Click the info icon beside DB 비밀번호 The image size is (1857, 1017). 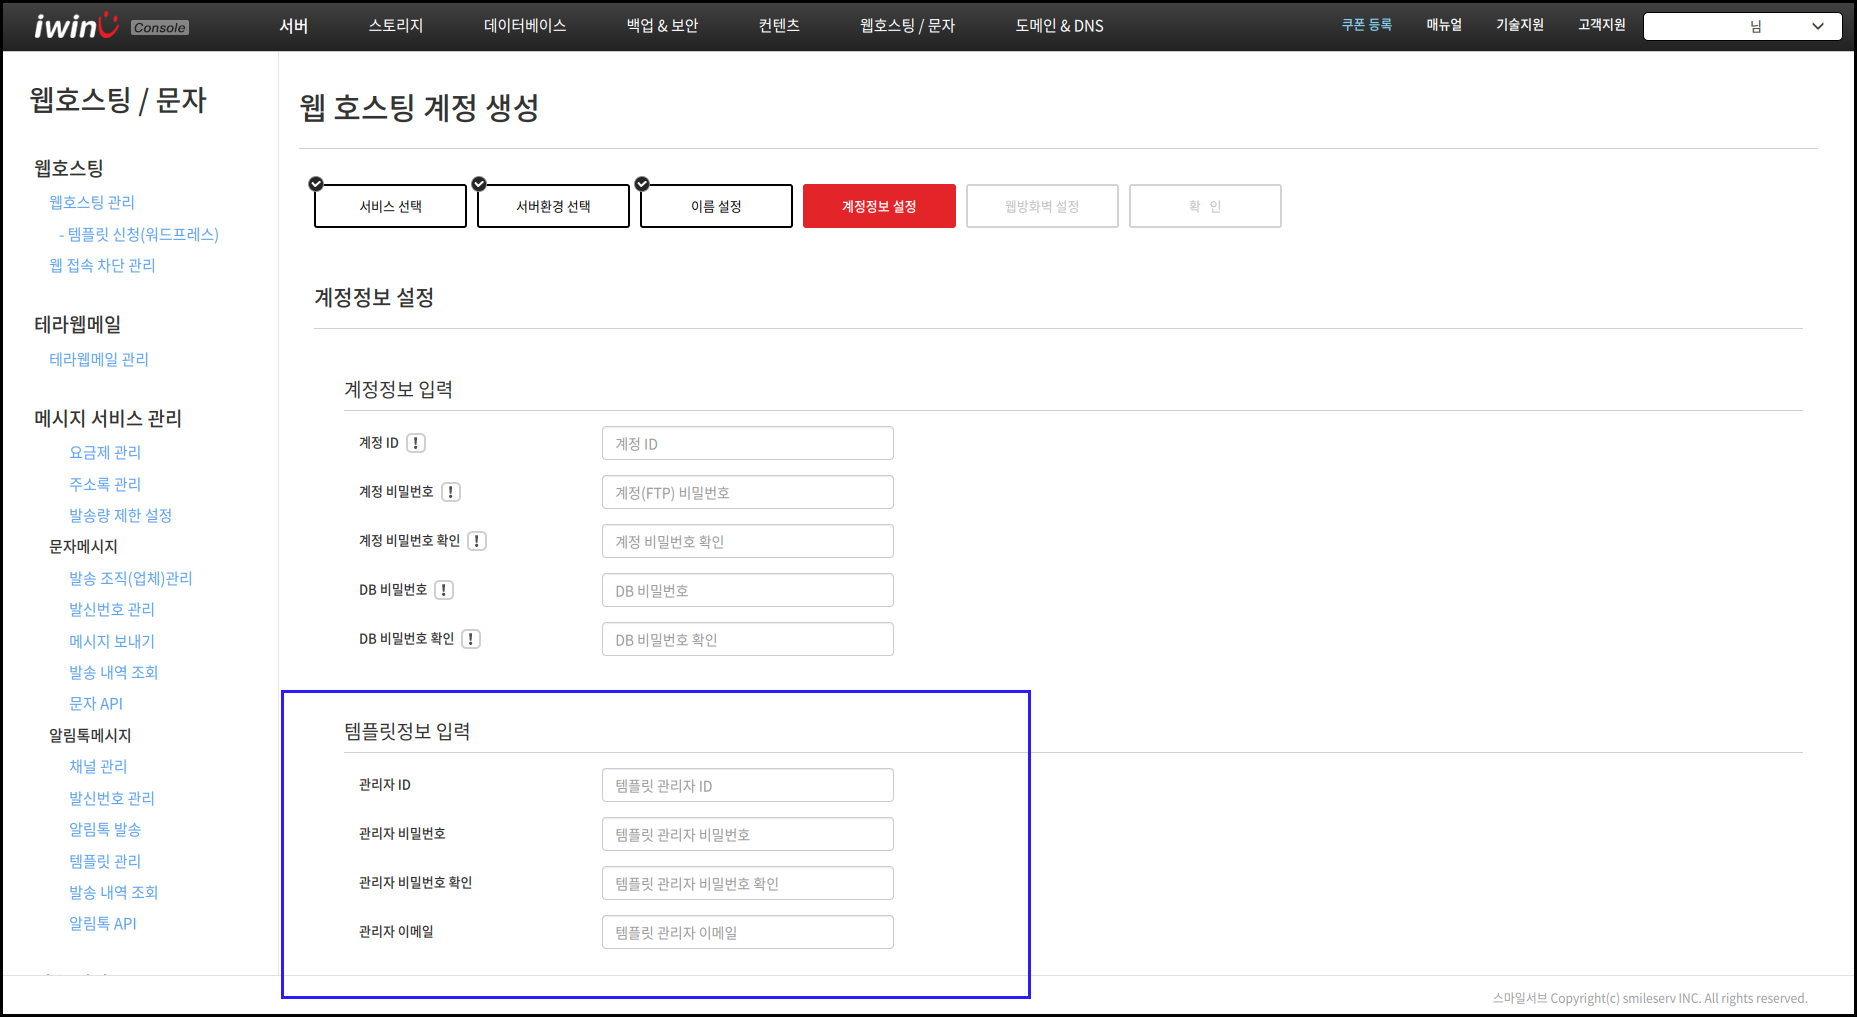(x=444, y=590)
